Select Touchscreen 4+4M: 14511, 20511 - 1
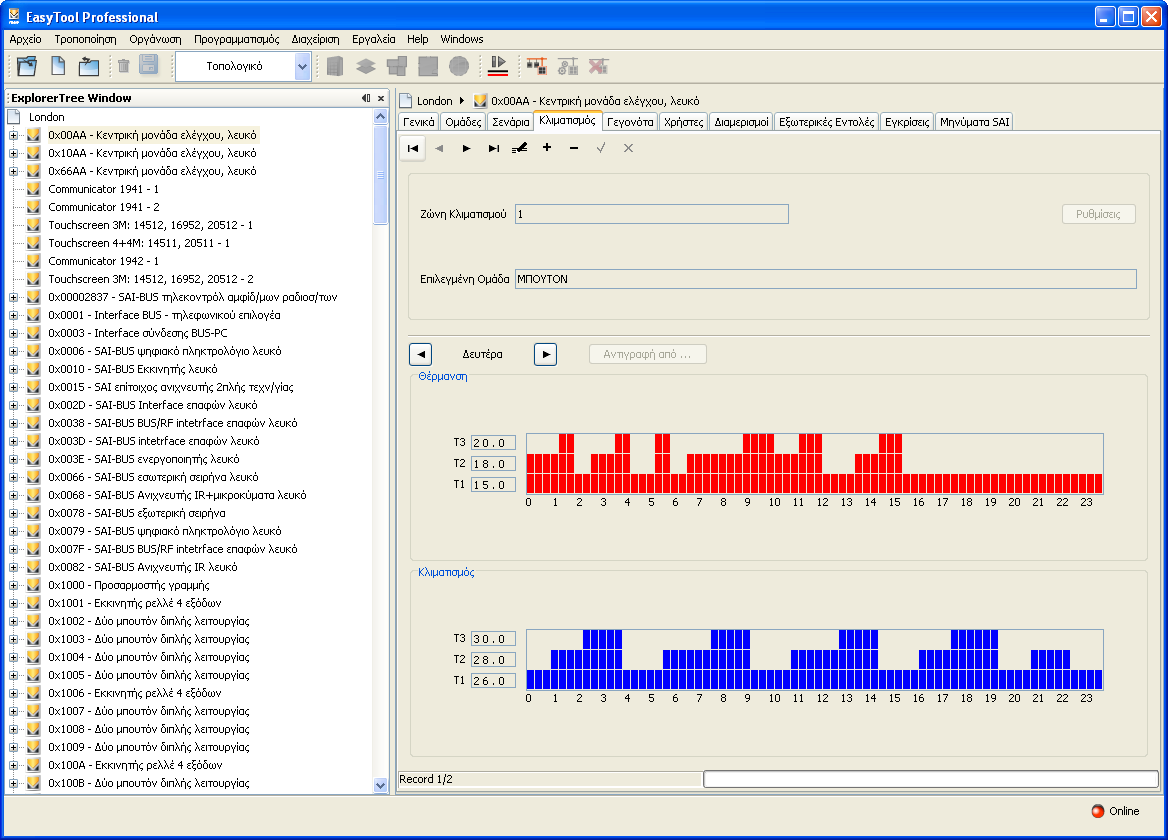1168x840 pixels. [x=139, y=244]
